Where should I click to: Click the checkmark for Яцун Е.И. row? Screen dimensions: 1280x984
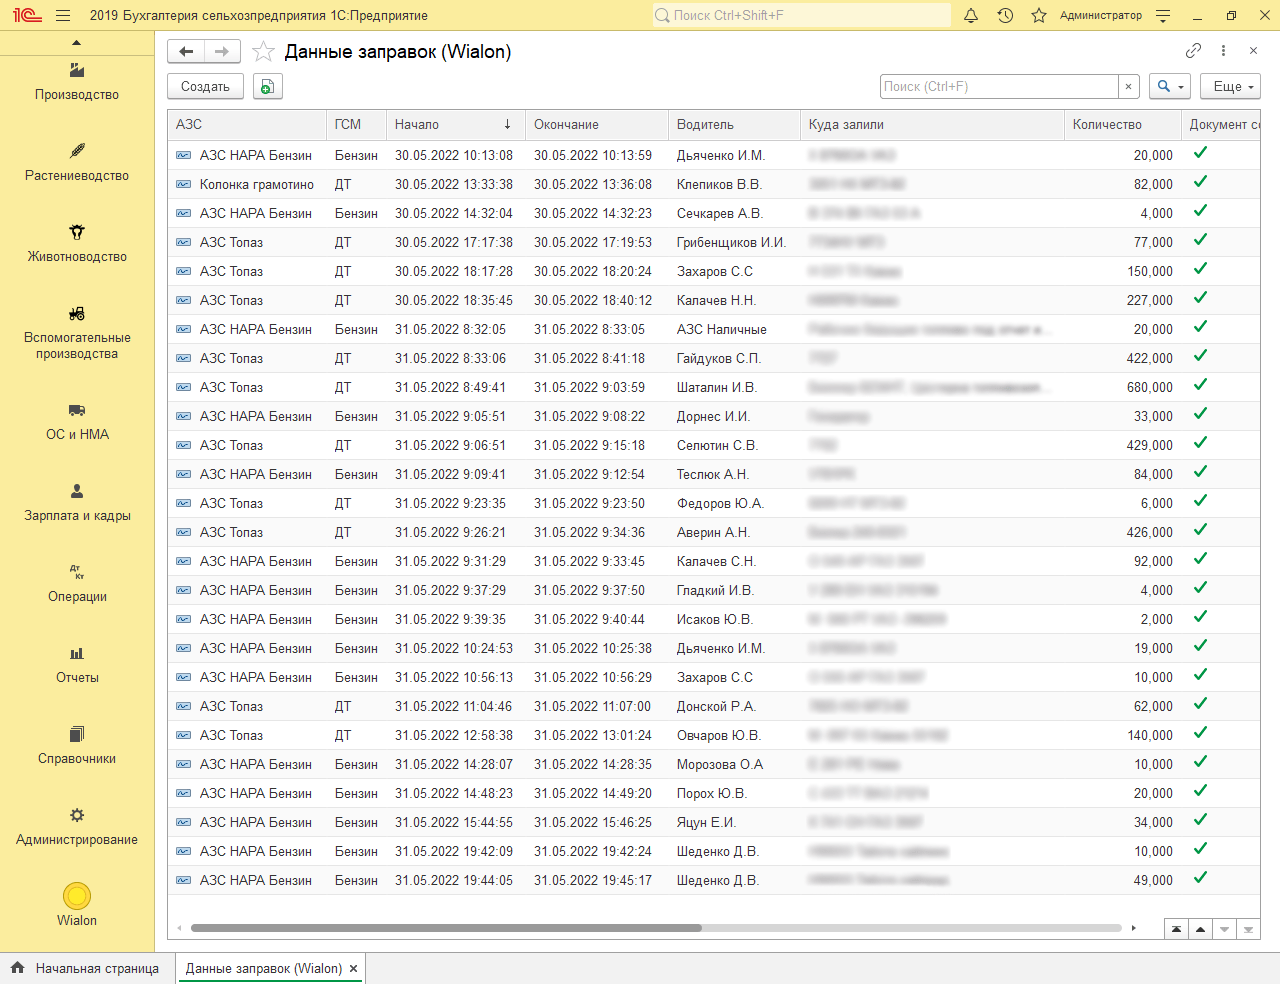tap(1200, 820)
